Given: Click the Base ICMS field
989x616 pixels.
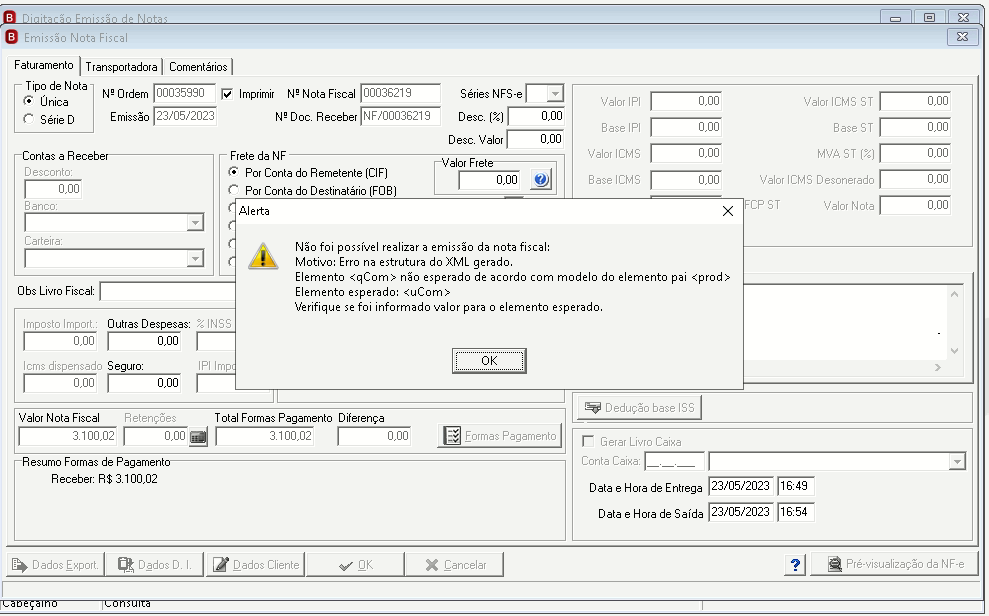Looking at the screenshot, I should tap(686, 180).
